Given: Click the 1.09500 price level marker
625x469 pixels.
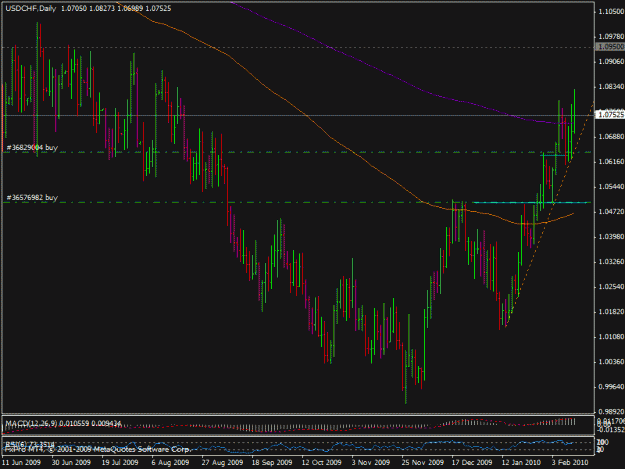Looking at the screenshot, I should tap(610, 47).
